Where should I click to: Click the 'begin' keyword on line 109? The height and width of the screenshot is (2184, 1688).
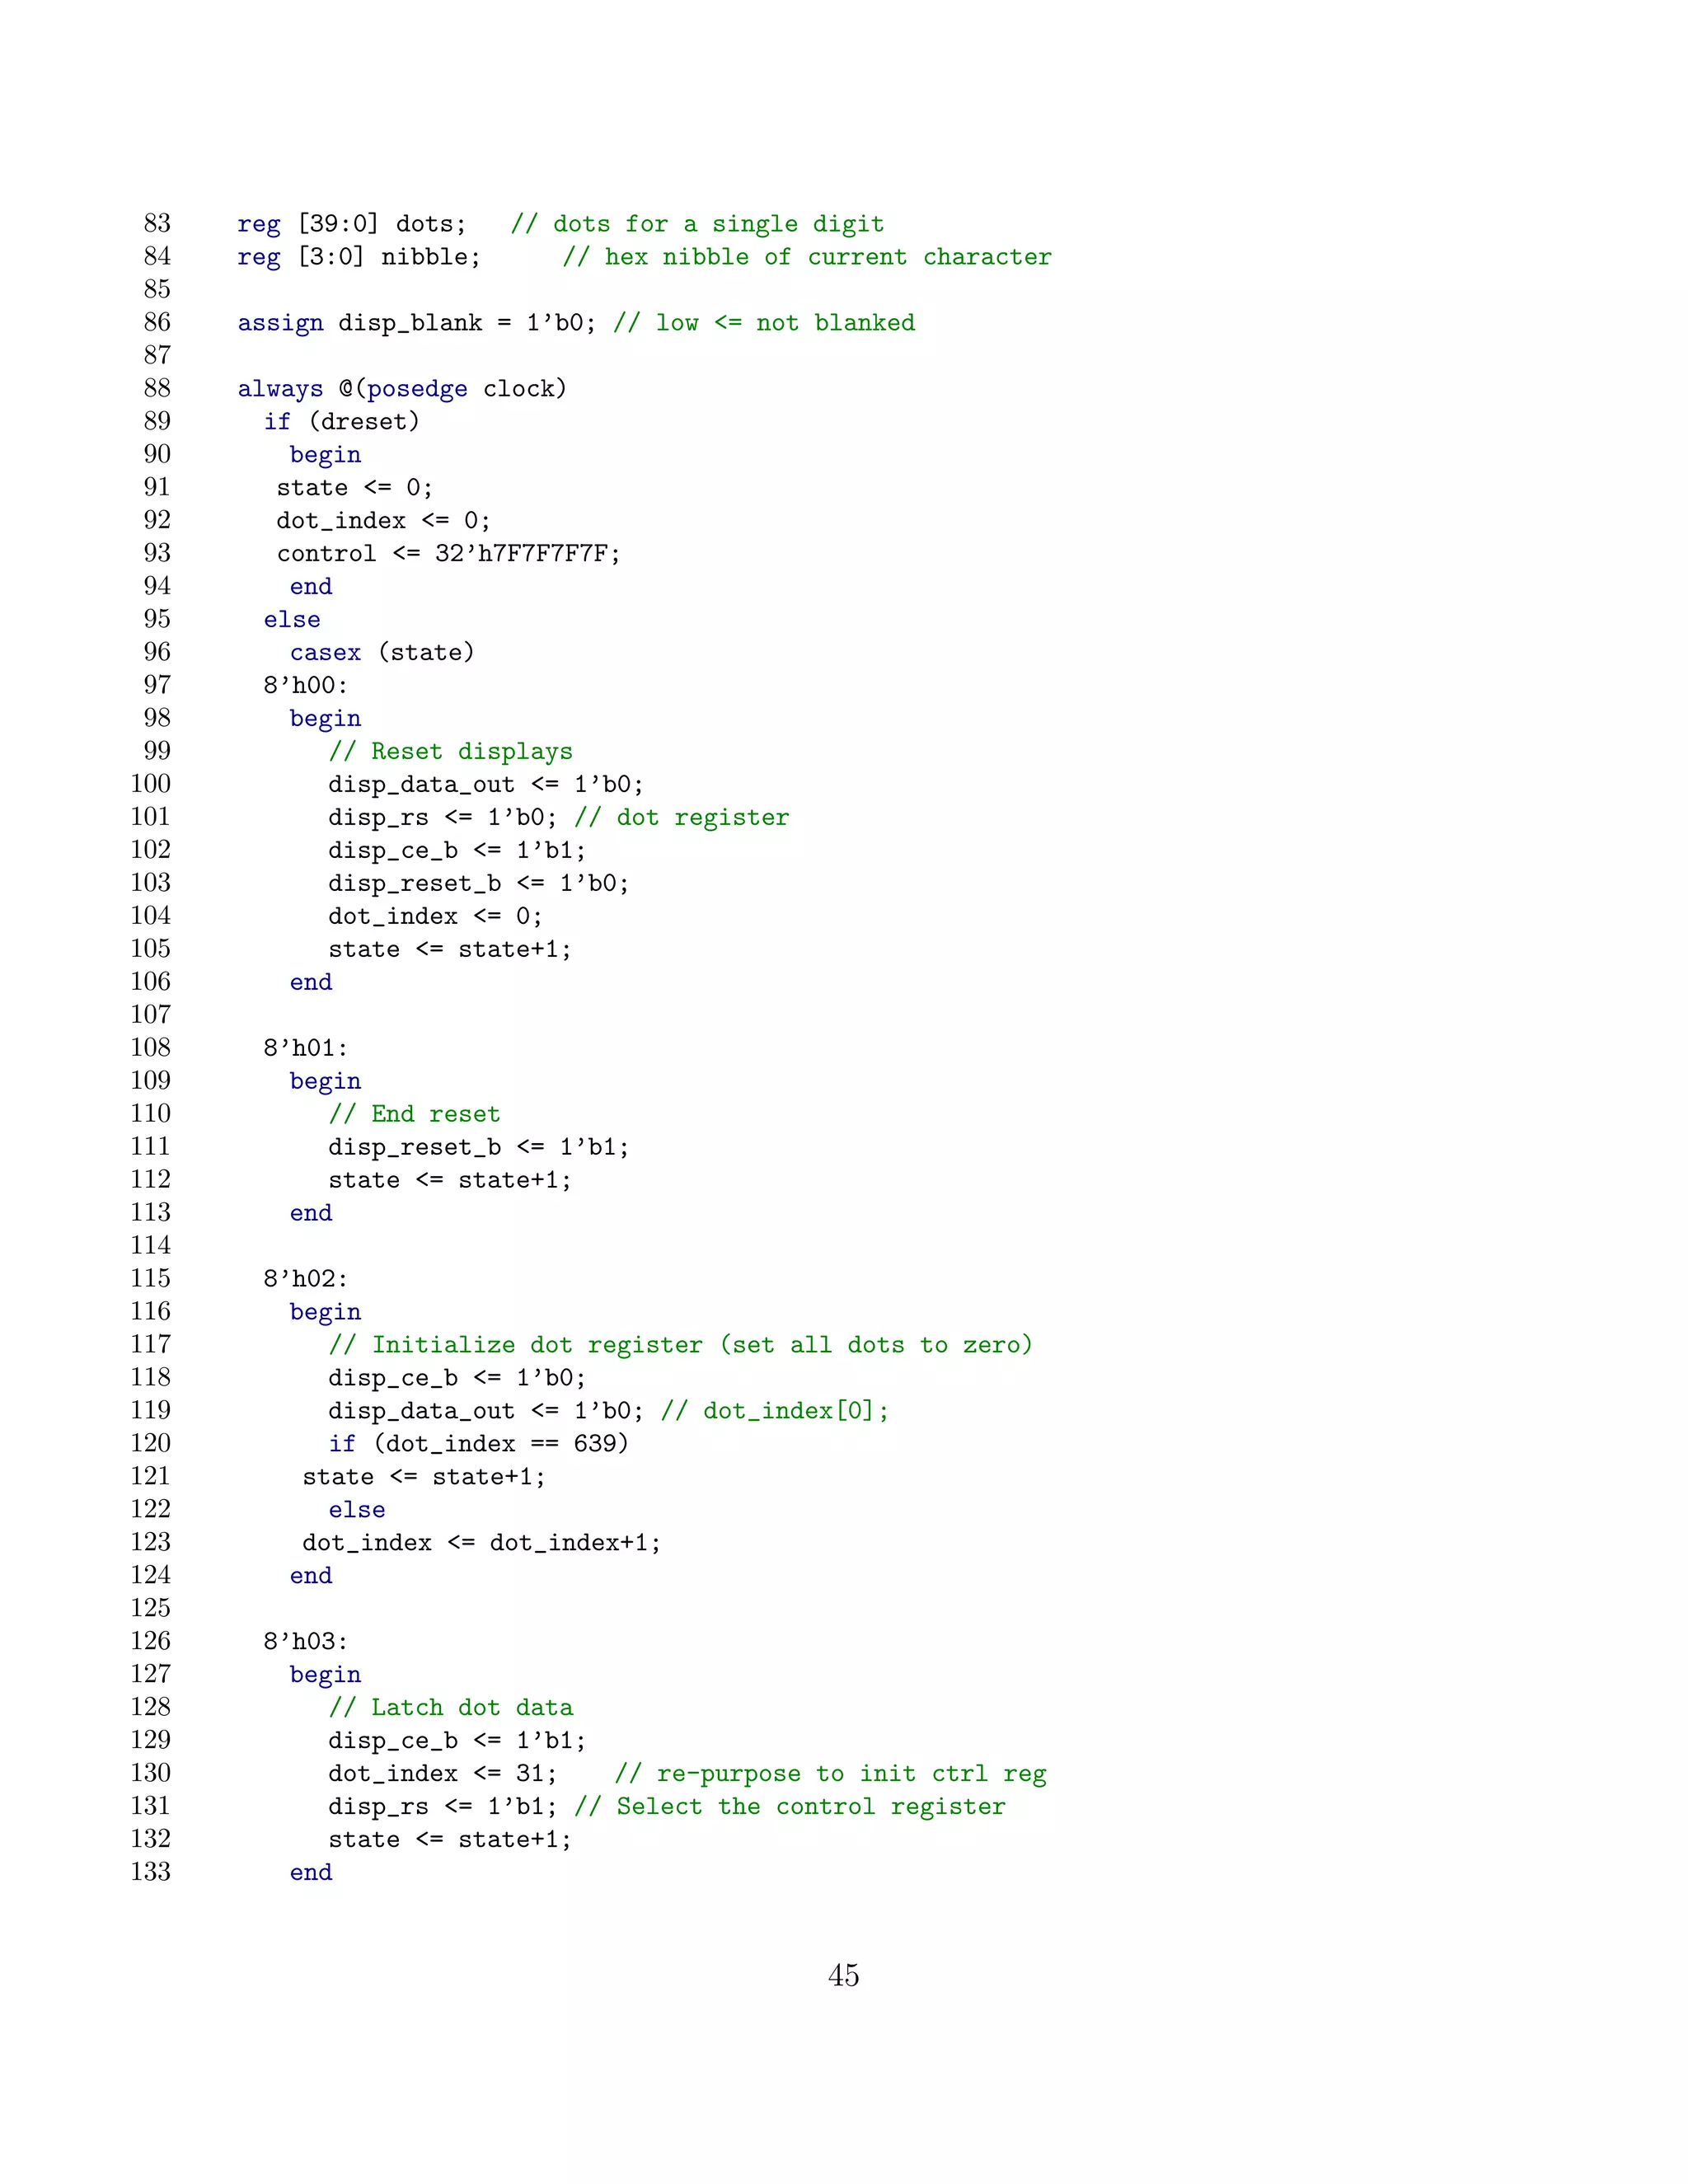point(325,1083)
